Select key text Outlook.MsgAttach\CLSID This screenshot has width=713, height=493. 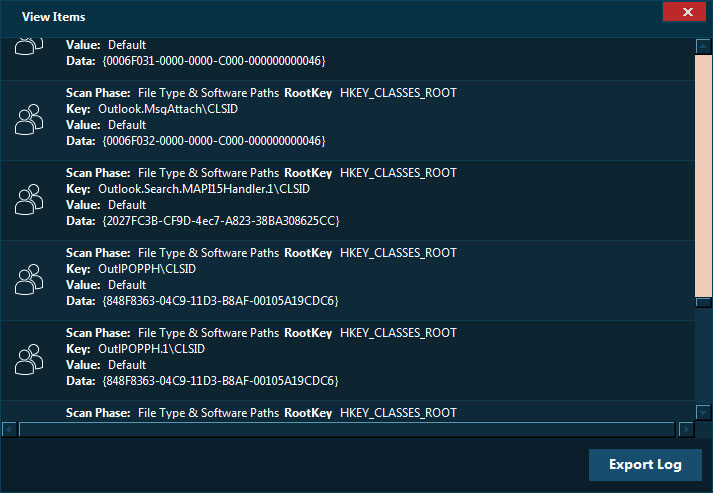168,109
